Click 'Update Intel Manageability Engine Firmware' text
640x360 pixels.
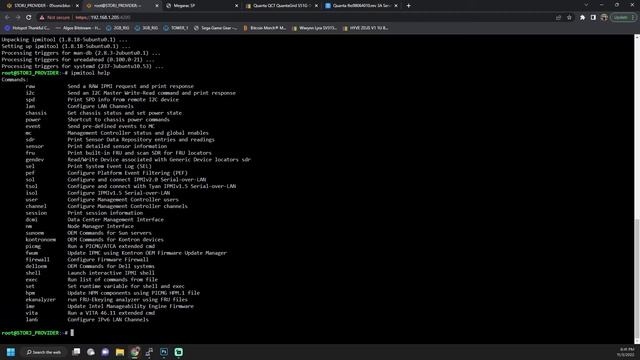pos(131,306)
